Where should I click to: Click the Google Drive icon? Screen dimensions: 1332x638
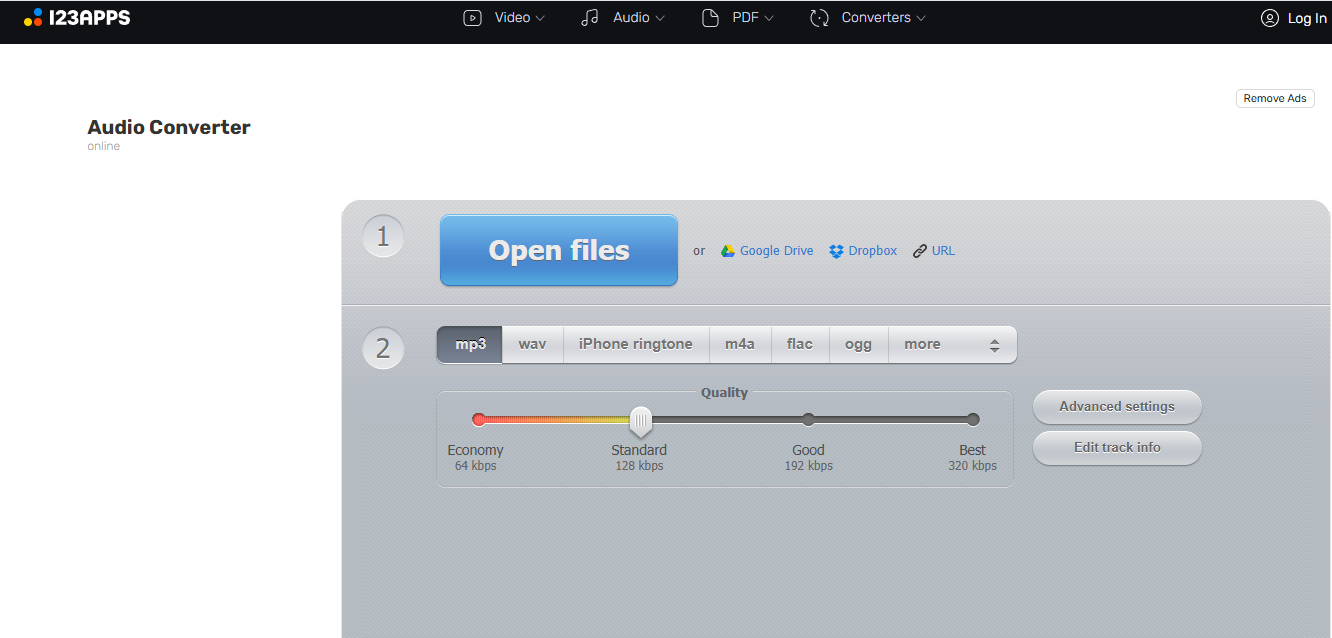(728, 251)
